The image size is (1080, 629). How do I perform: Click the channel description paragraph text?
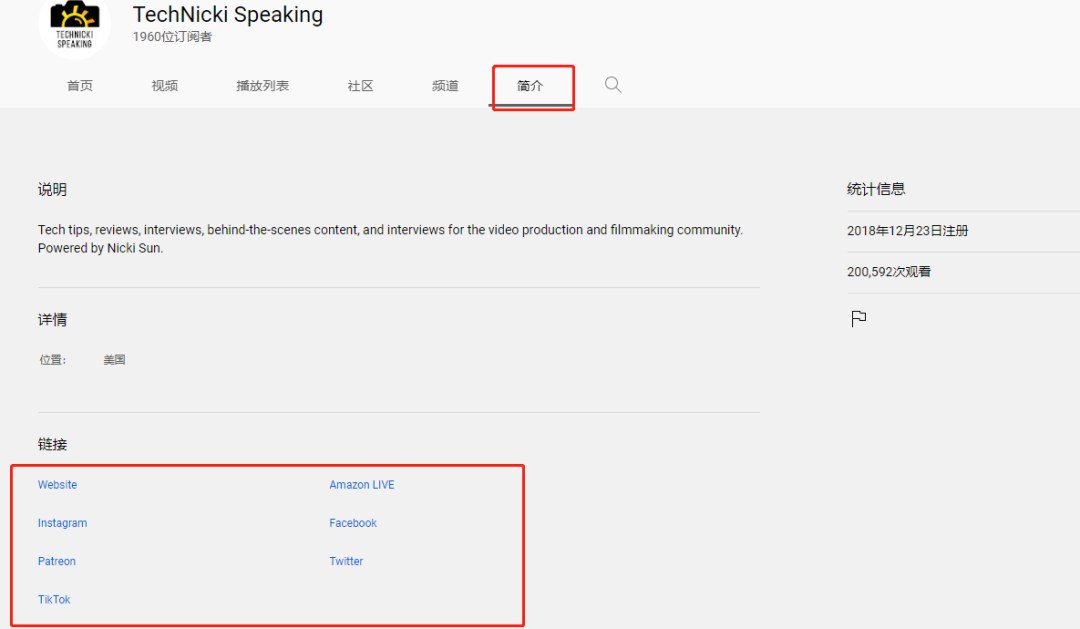[390, 239]
